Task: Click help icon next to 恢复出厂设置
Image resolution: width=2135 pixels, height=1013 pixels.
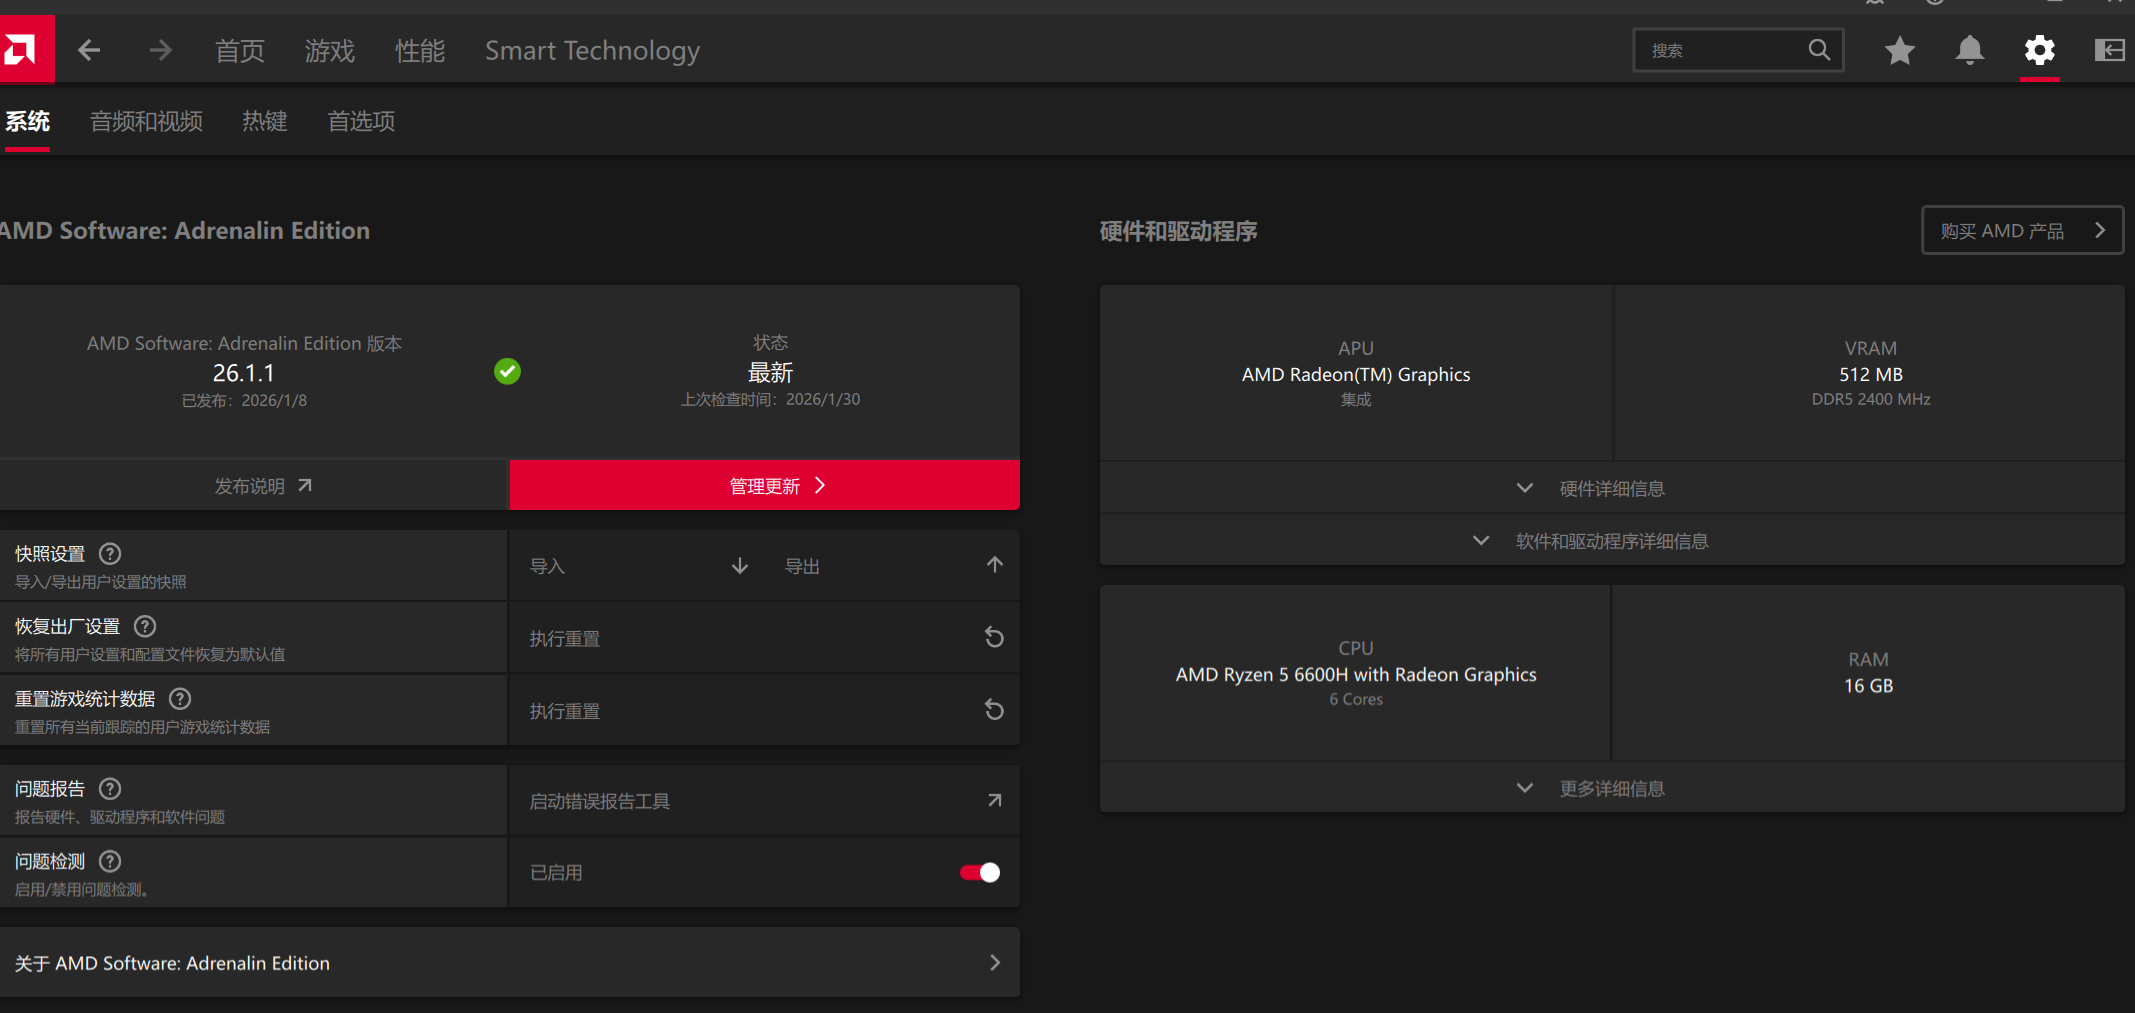Action: coord(145,626)
